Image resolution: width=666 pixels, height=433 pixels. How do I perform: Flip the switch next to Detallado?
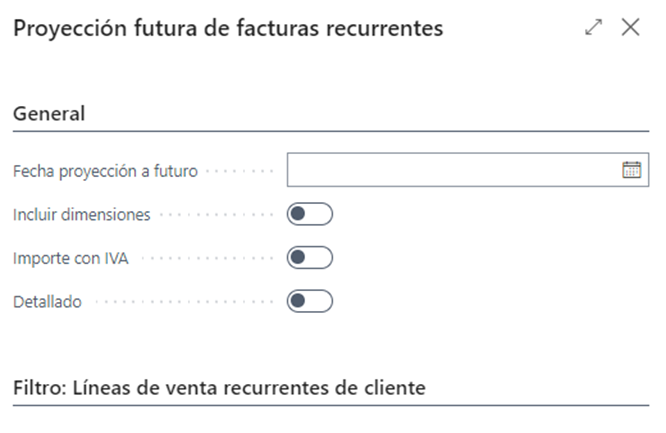310,301
